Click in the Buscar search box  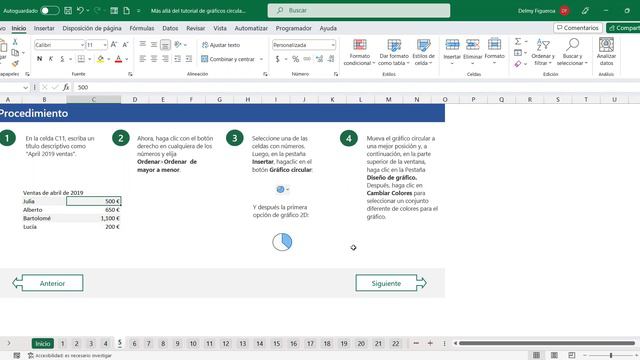pos(359,11)
